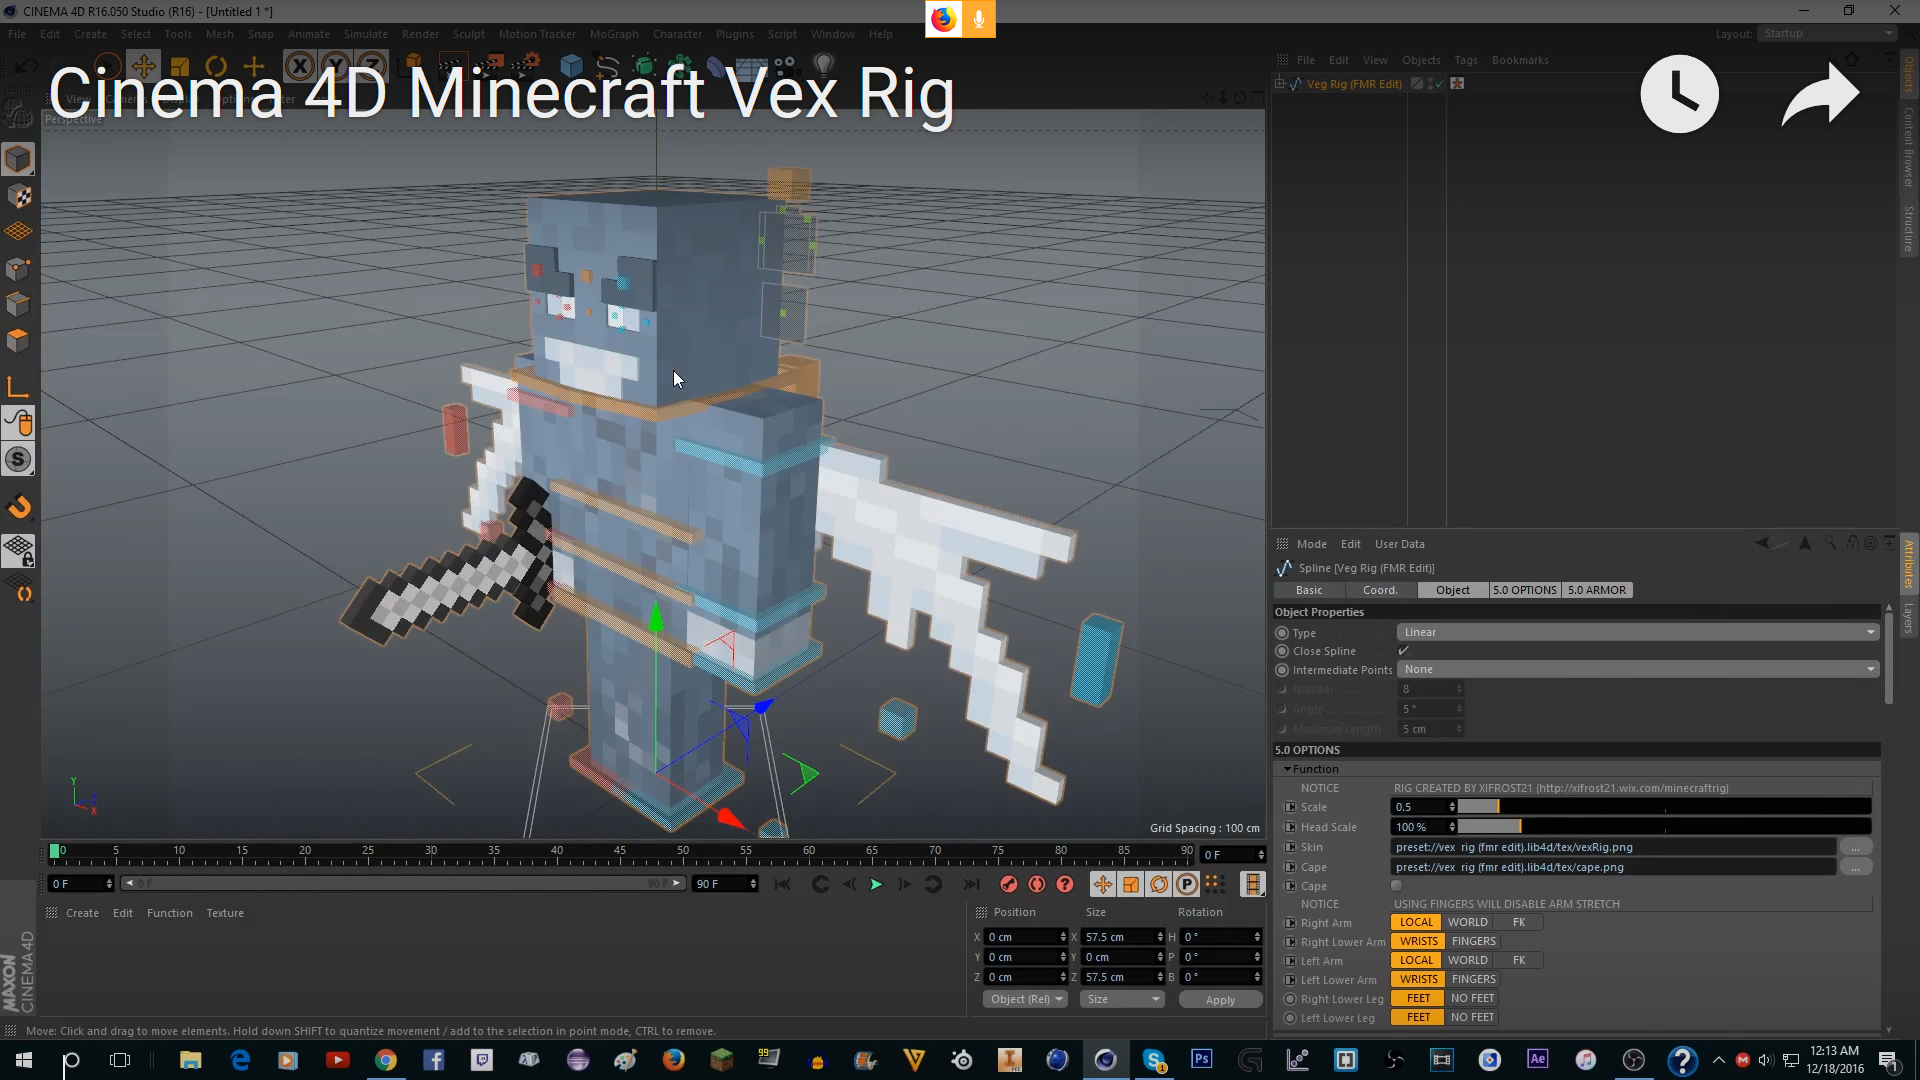
Task: Play the animation forwards
Action: [876, 884]
